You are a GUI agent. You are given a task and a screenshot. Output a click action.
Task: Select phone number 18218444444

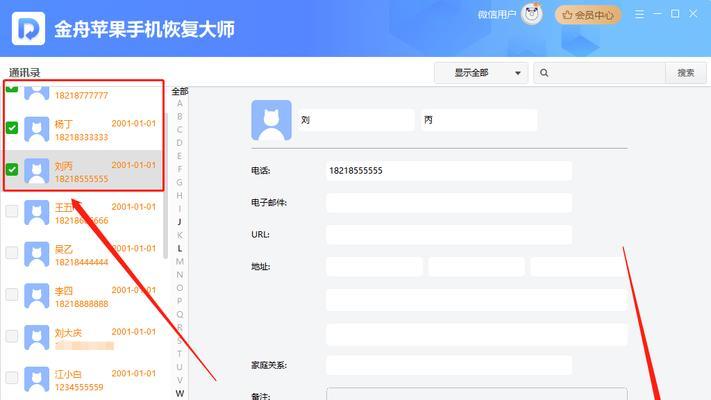click(82, 262)
